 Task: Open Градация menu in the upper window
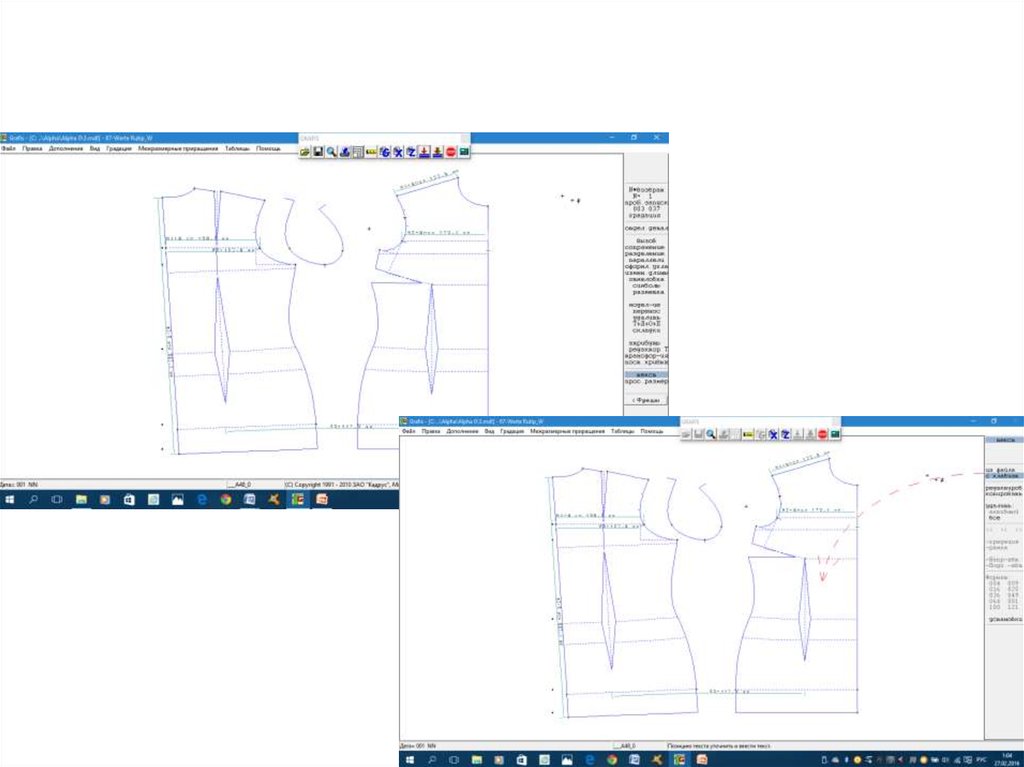[x=119, y=149]
